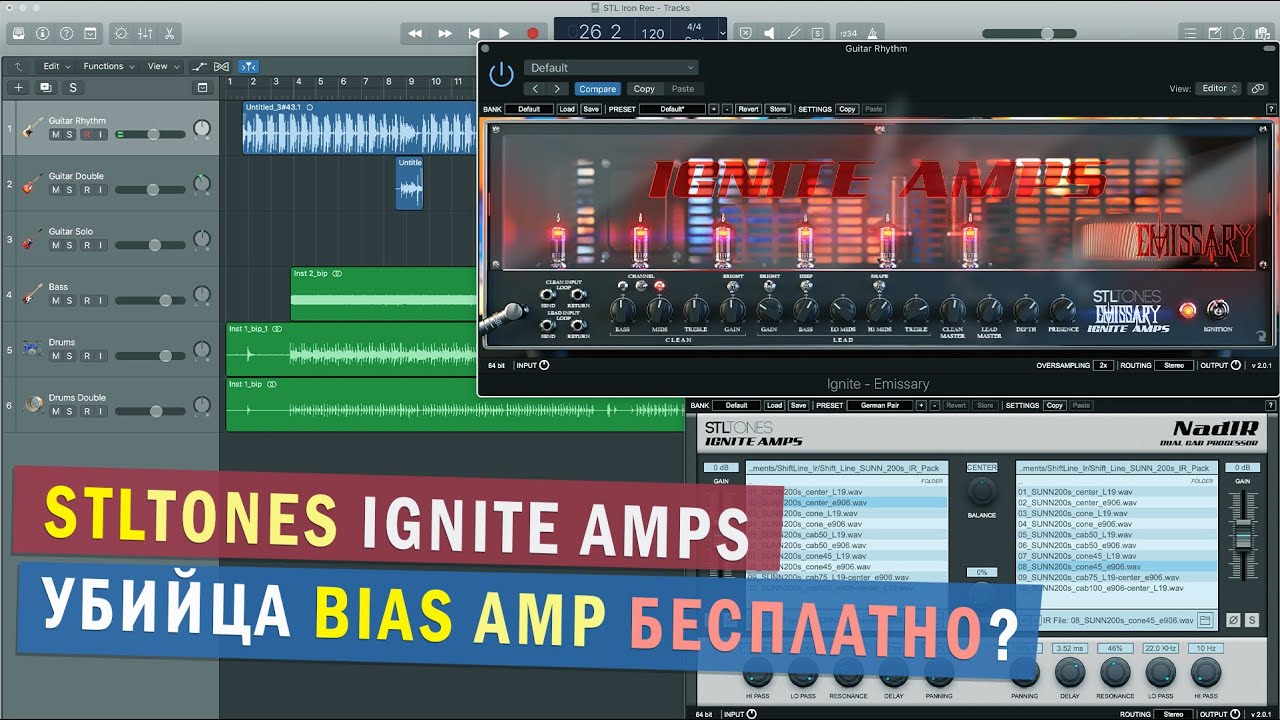The height and width of the screenshot is (720, 1280).
Task: Click the NadIR right channel phase invert icon
Action: click(1233, 620)
